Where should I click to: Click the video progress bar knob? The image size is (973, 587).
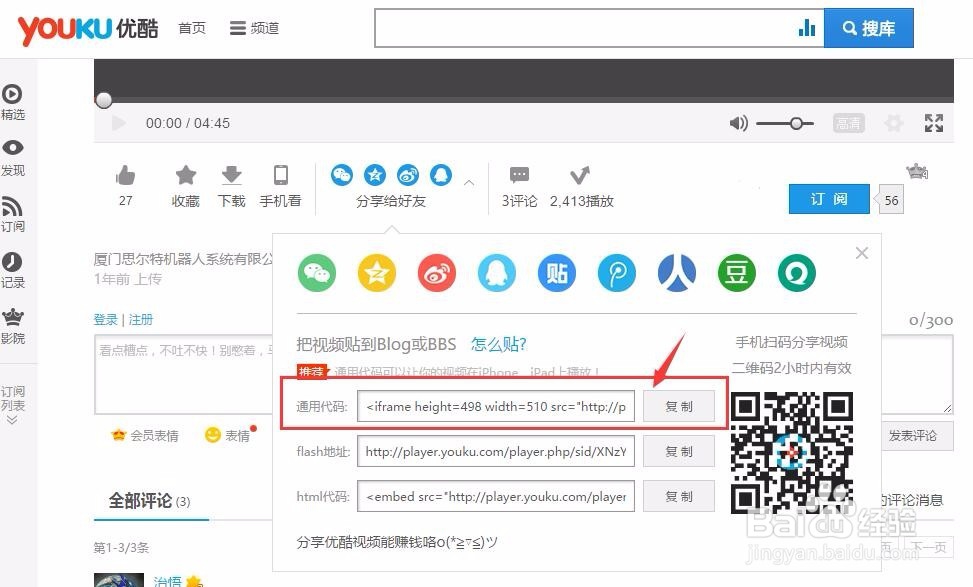104,99
